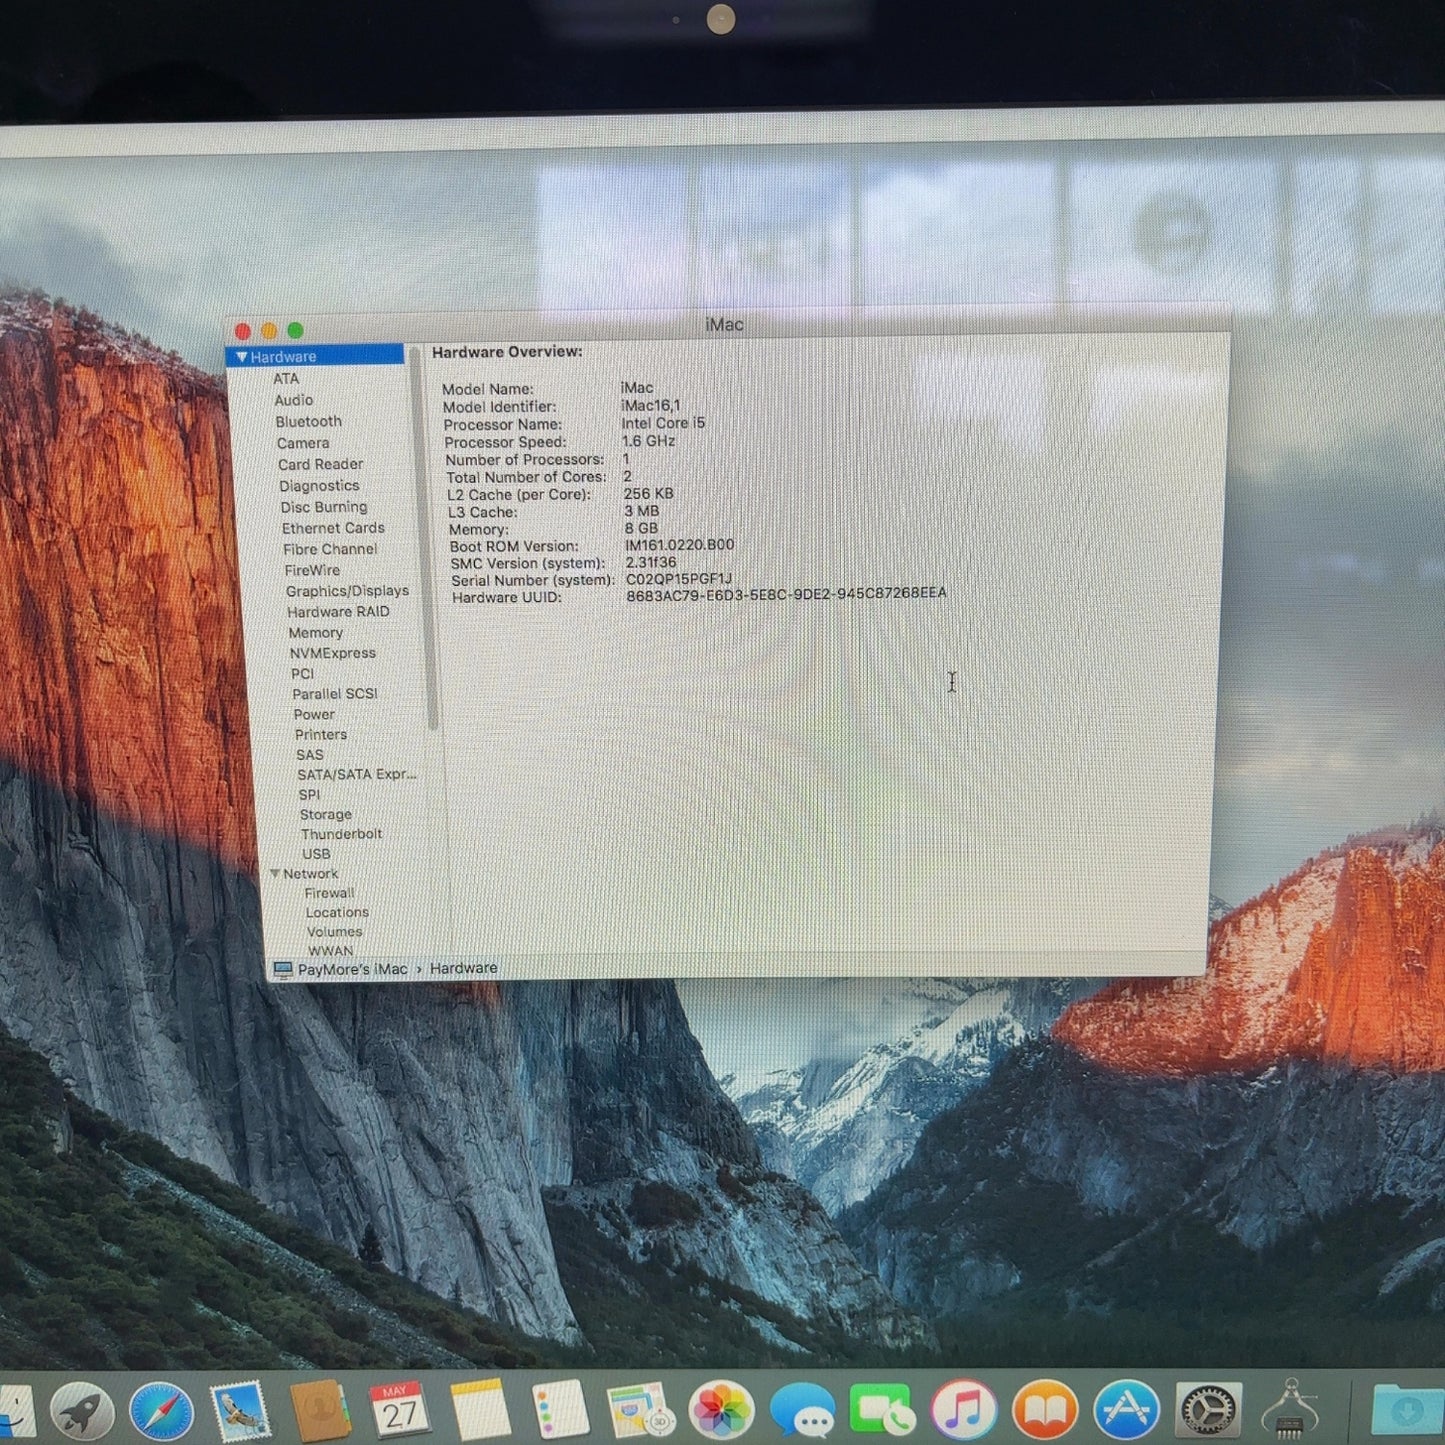Viewport: 1445px width, 1445px height.
Task: Launch Photos from the Dock
Action: tap(721, 1411)
